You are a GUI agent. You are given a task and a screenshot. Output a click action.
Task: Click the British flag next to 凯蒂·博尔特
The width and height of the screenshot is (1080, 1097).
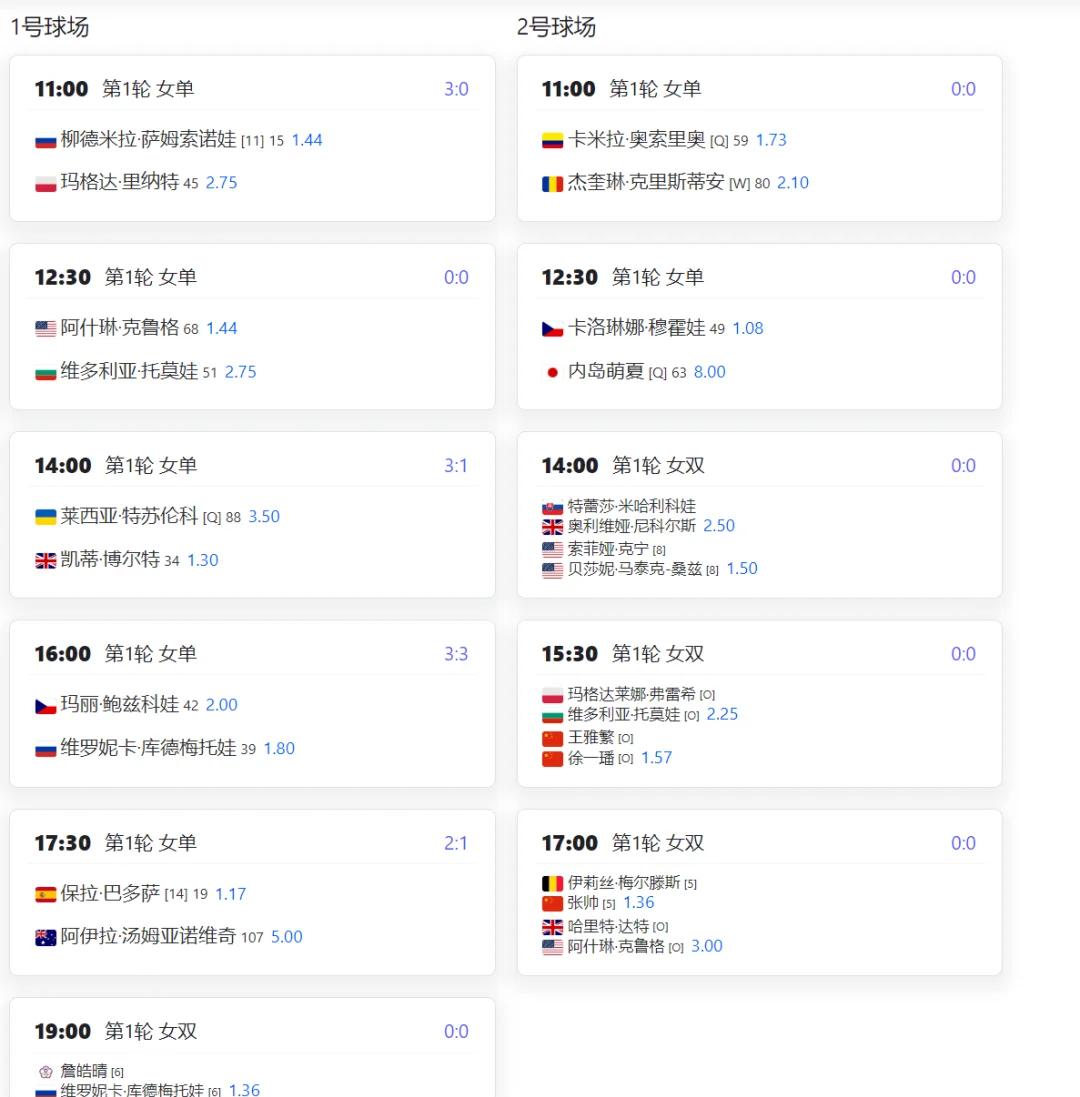point(46,561)
